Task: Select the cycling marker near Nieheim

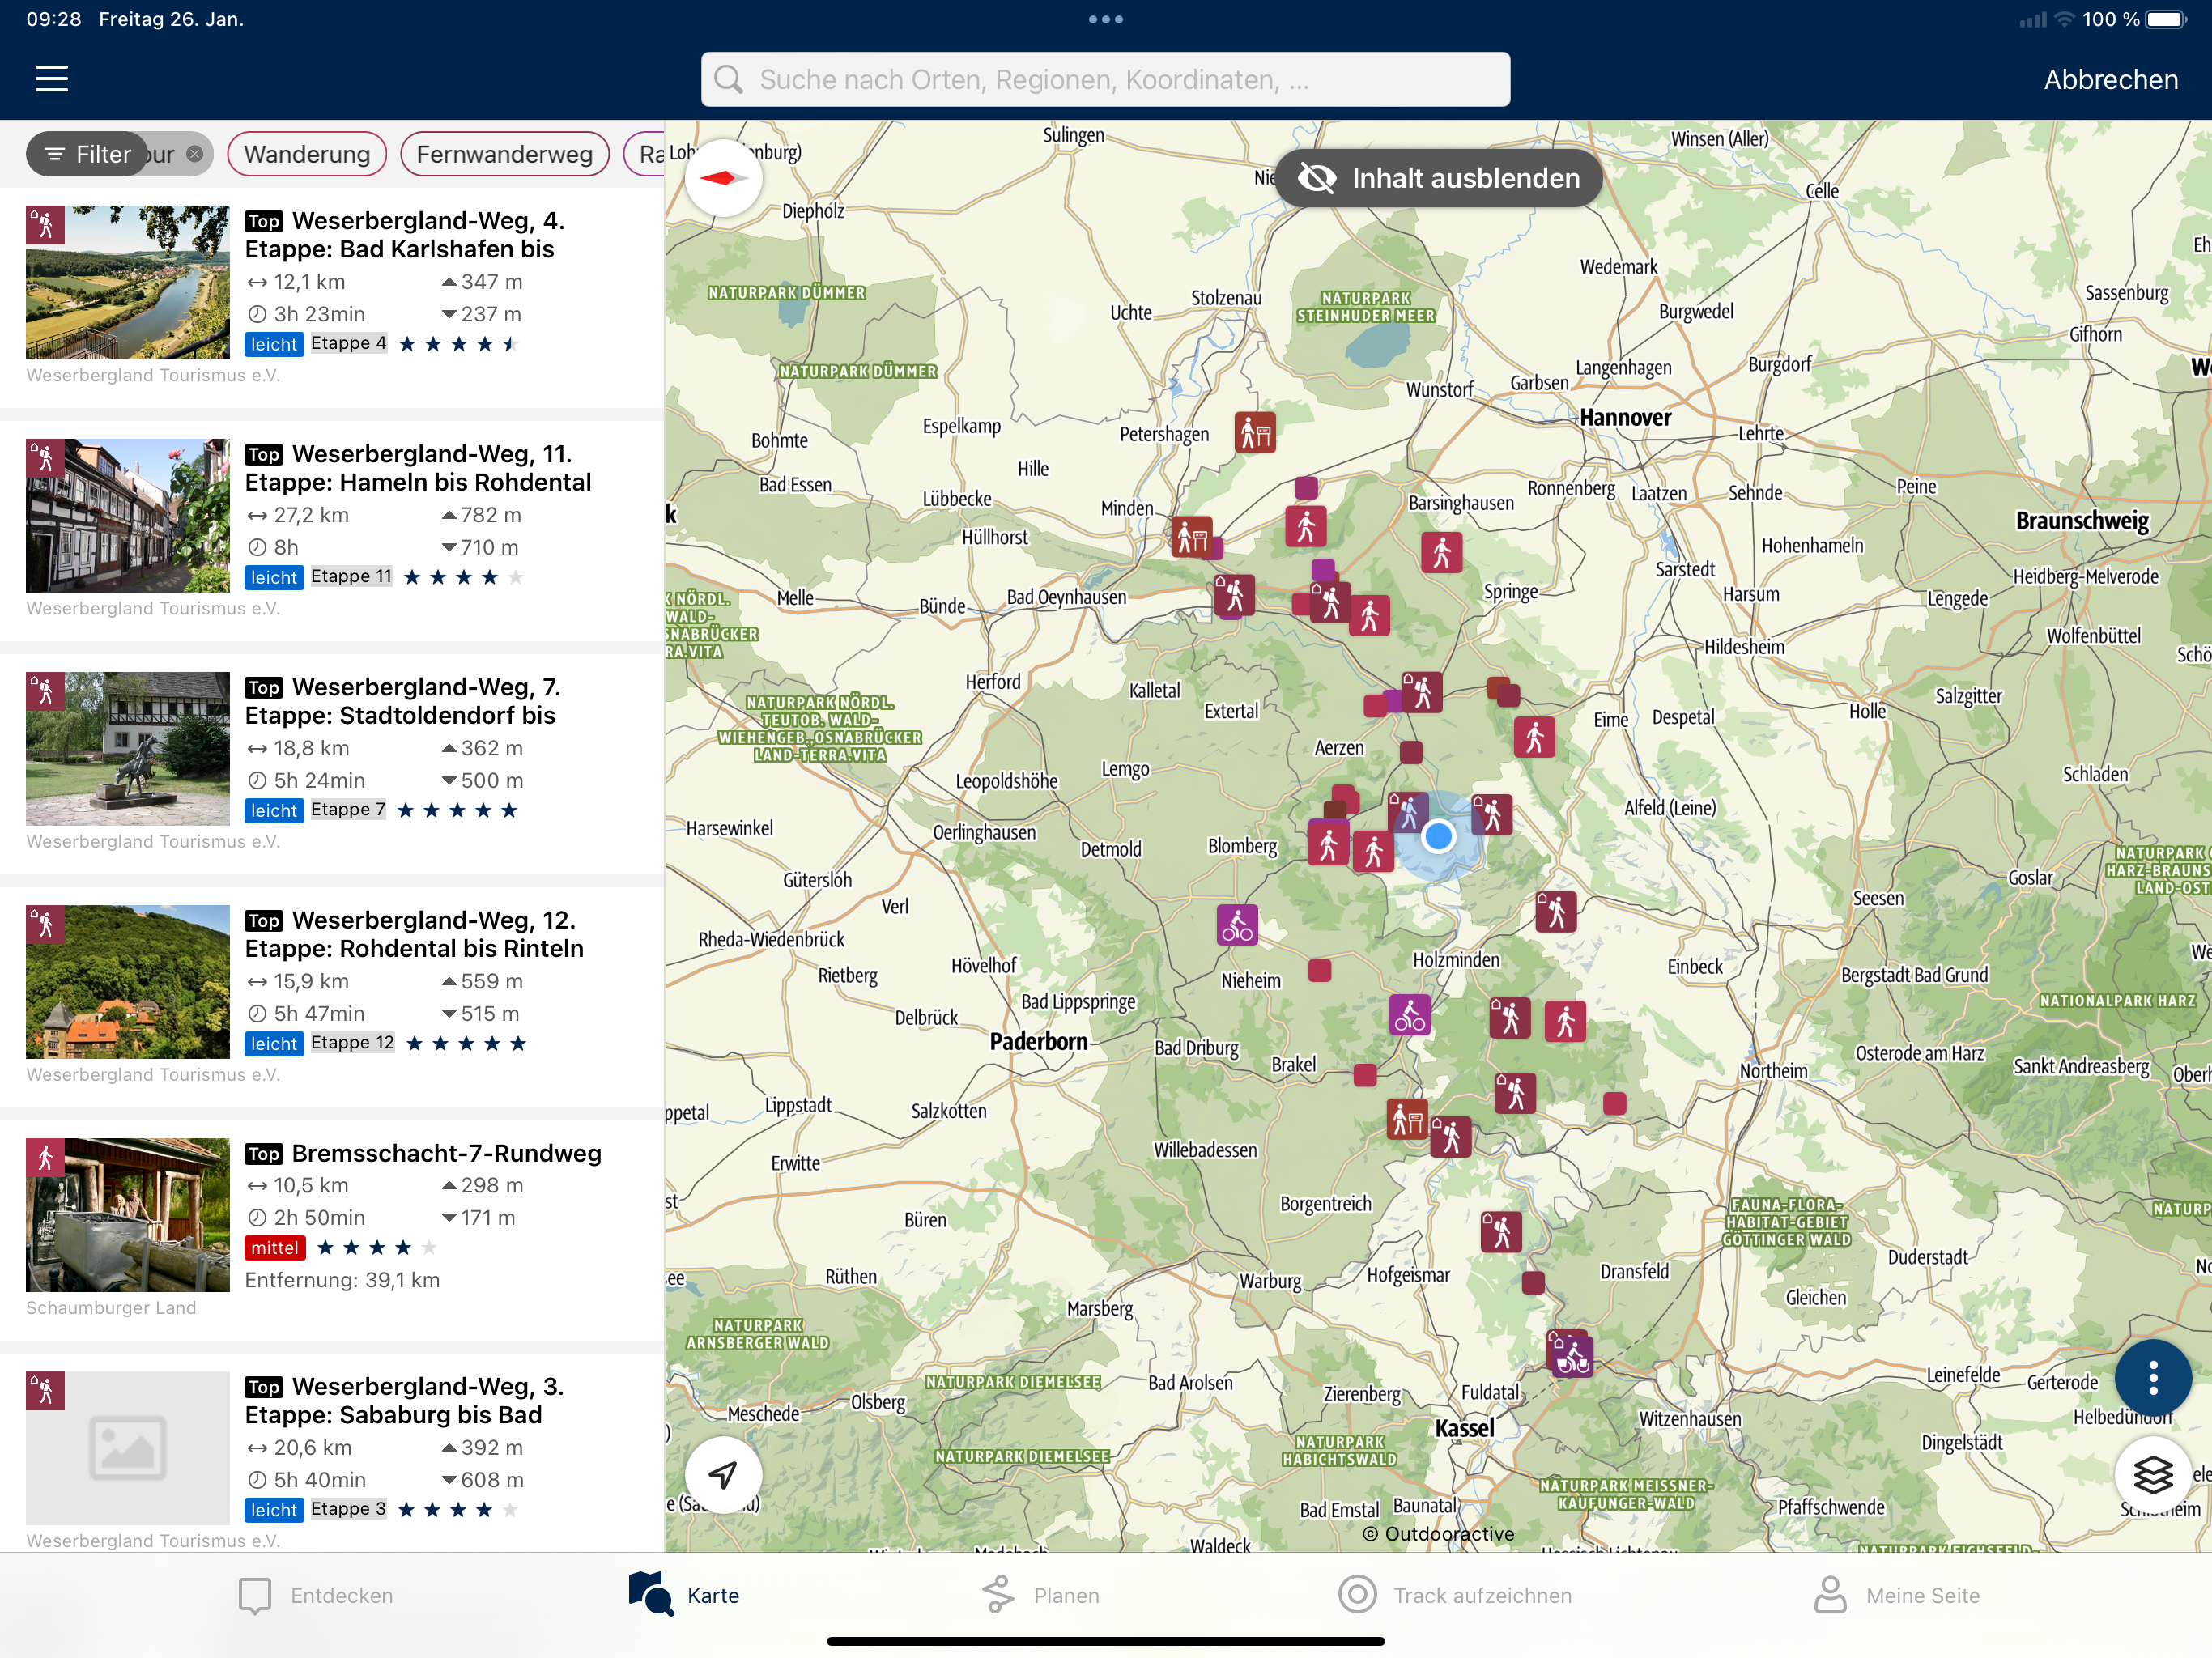Action: 1237,925
